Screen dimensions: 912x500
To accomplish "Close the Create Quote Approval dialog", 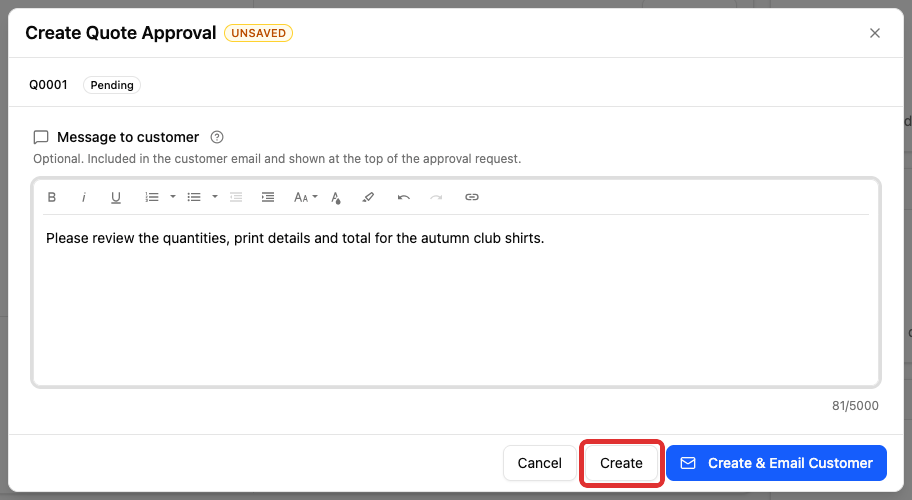I will (875, 33).
